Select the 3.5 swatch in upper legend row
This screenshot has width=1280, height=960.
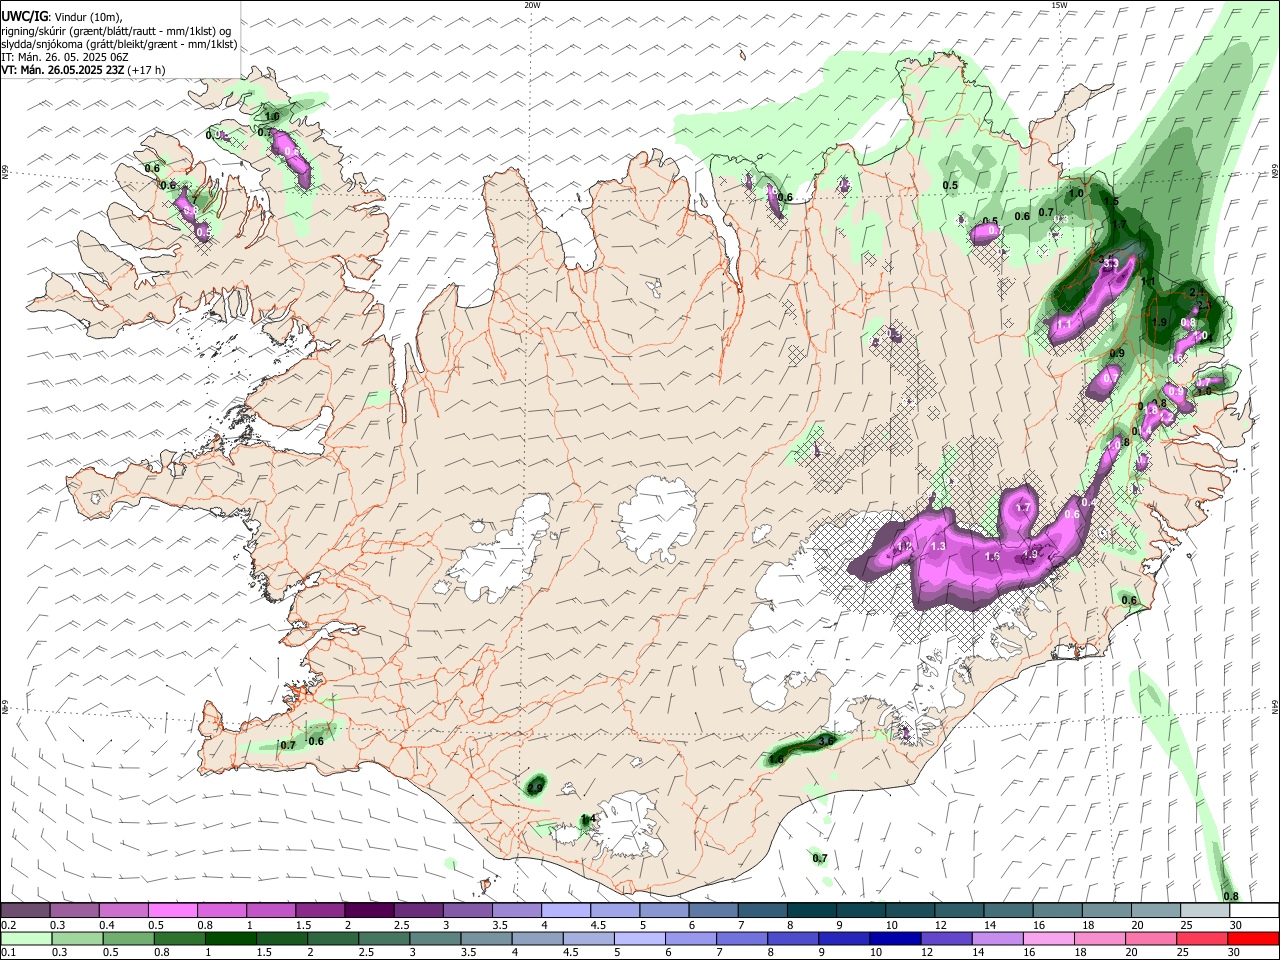click(x=516, y=911)
